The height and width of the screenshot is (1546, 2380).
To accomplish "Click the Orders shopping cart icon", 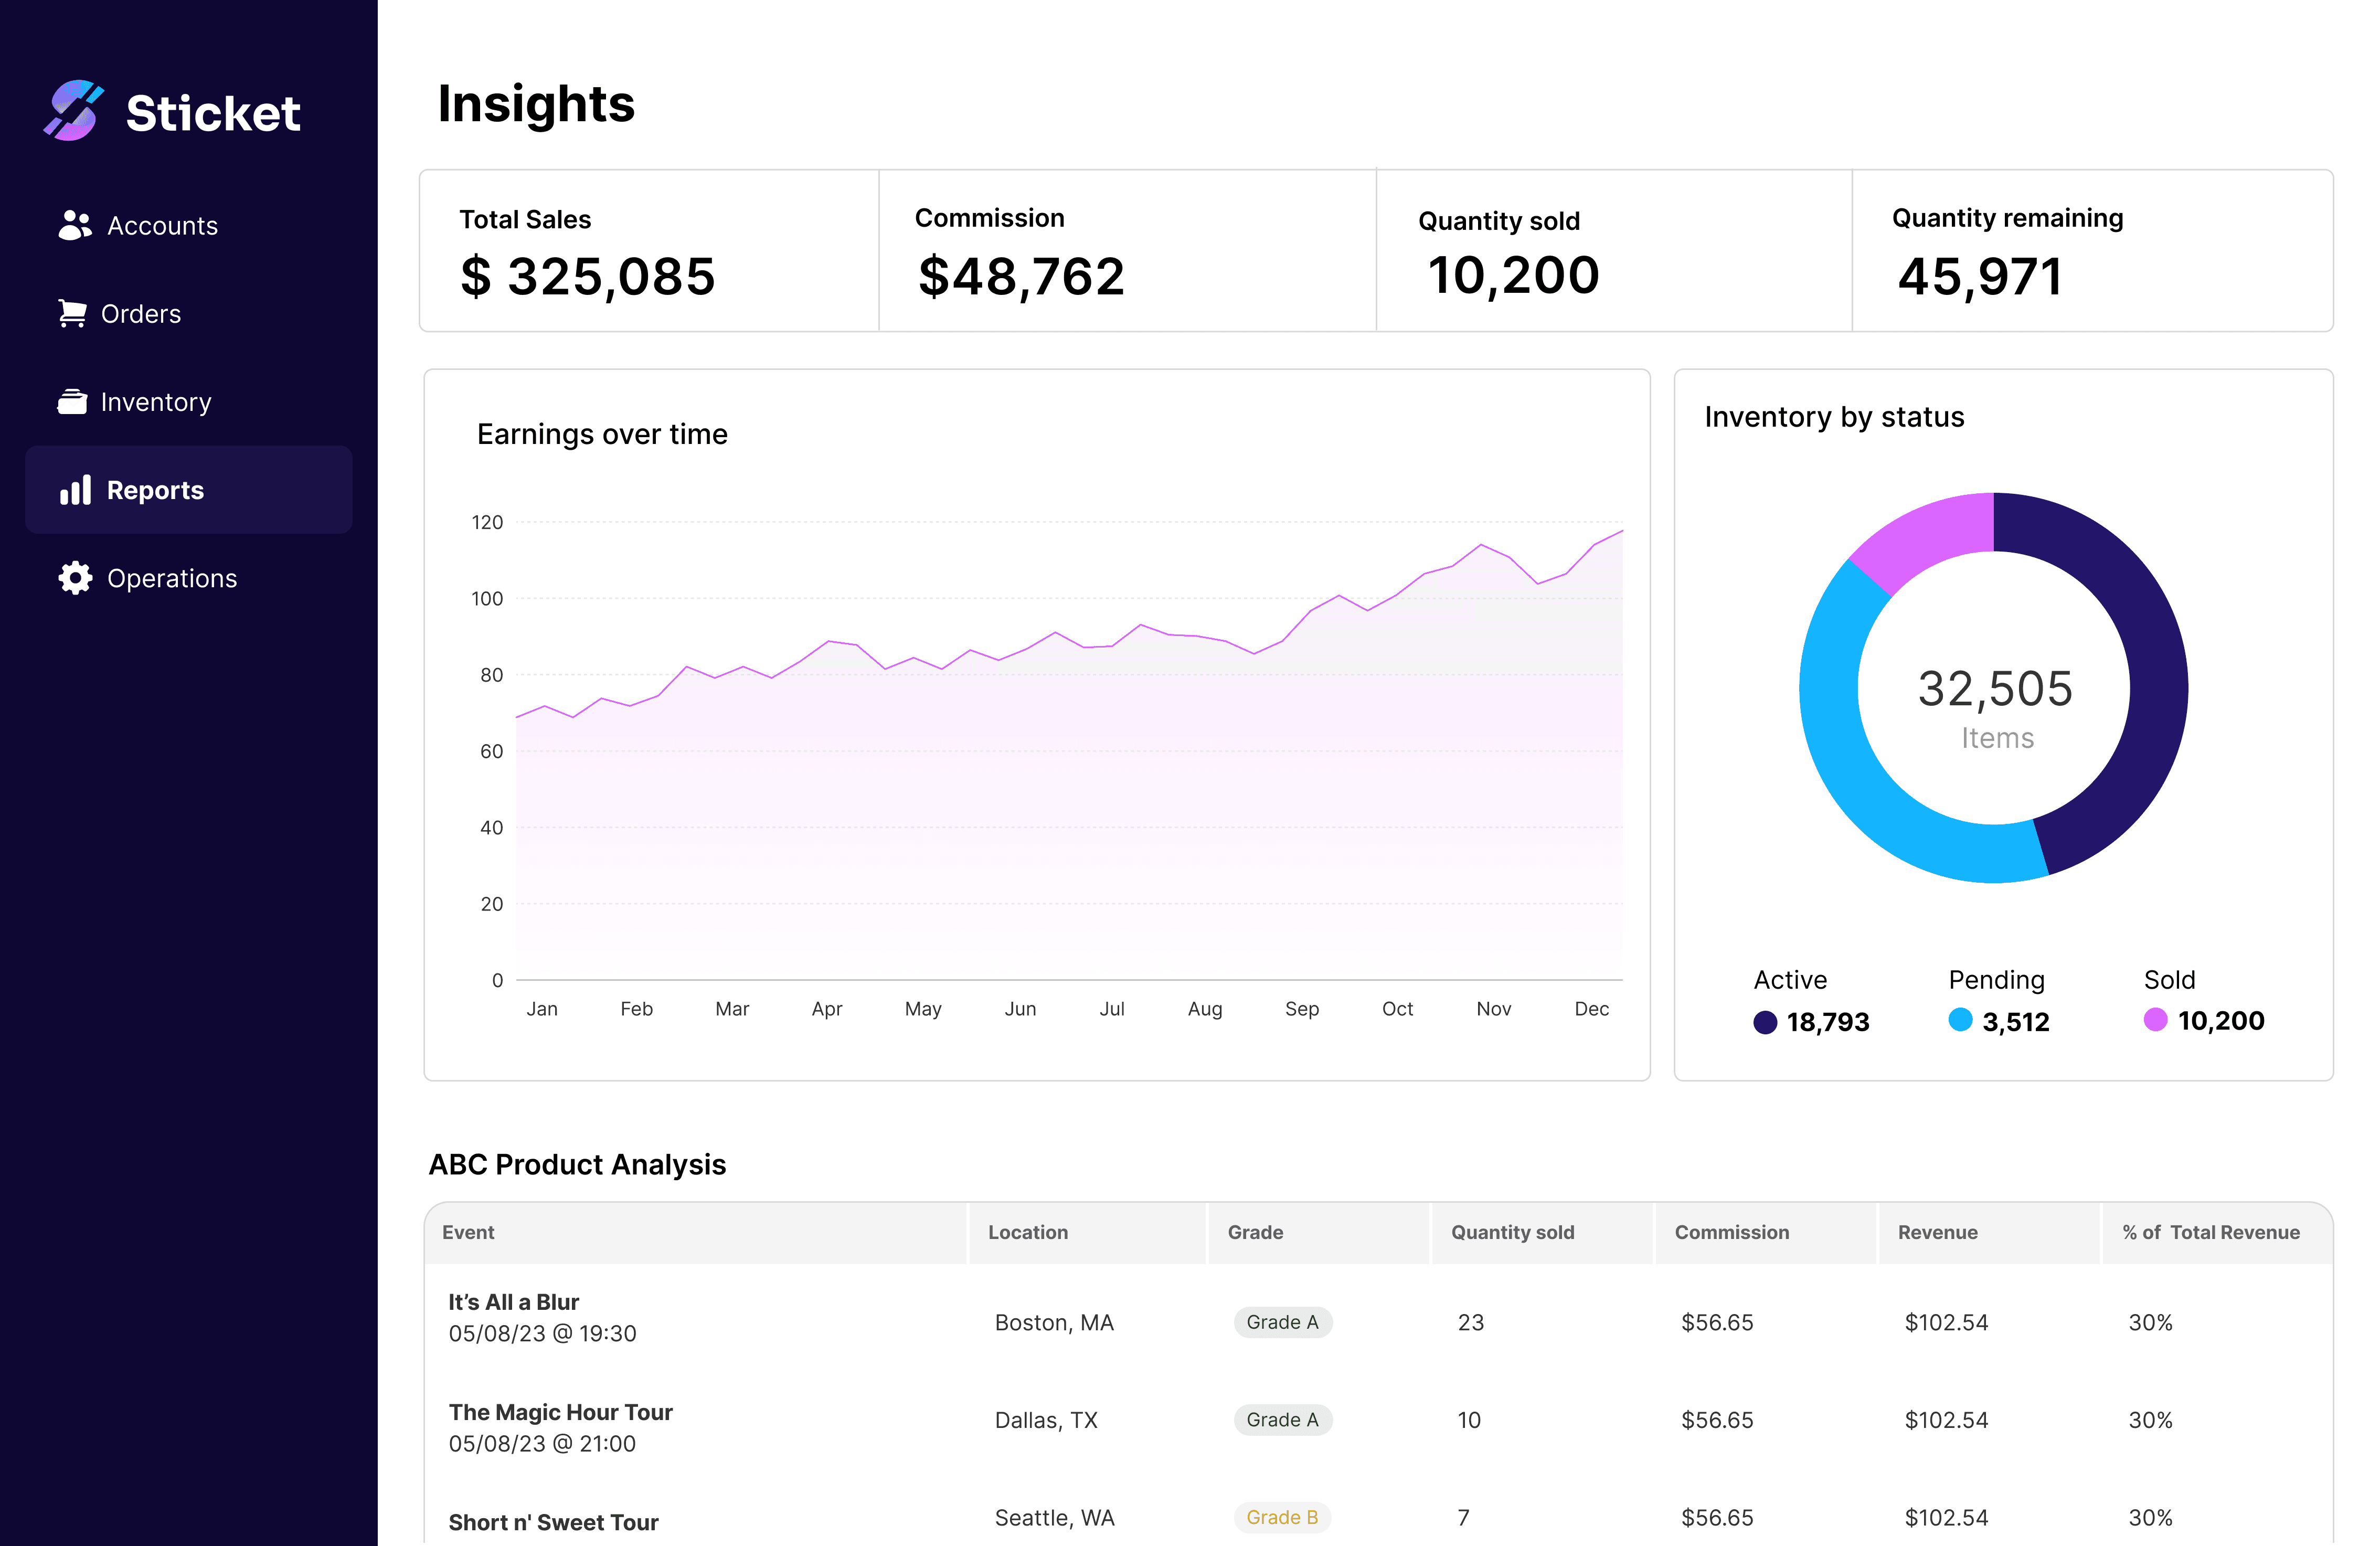I will pos(72,314).
